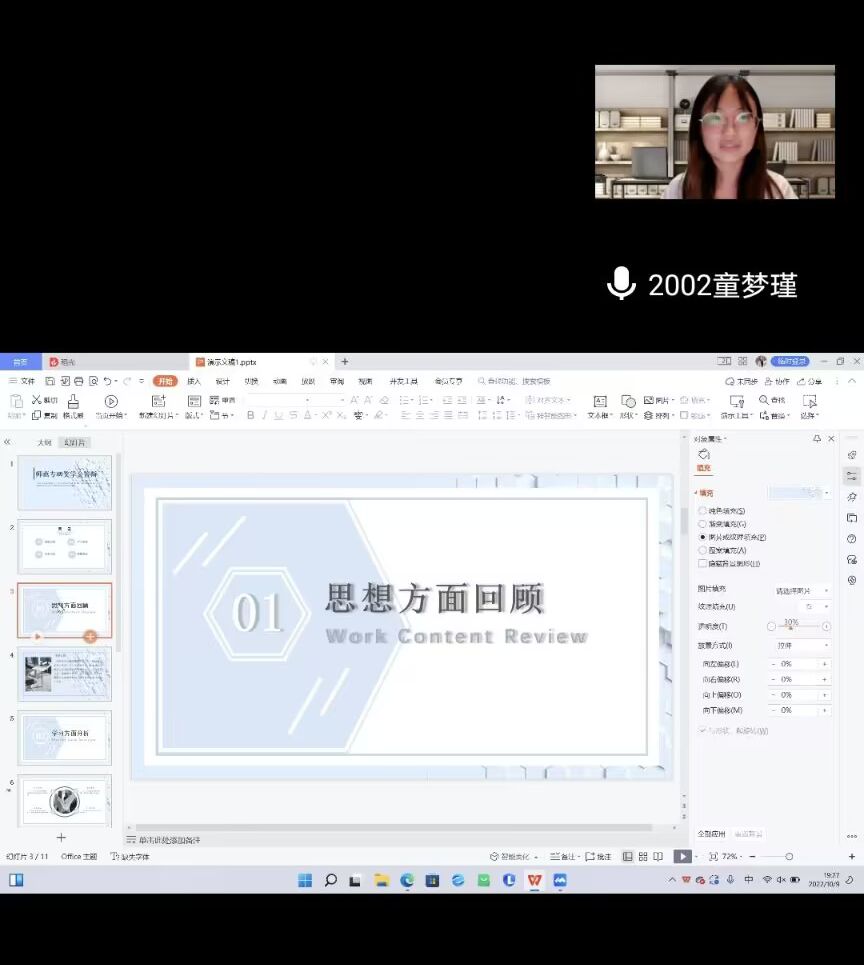864x965 pixels.
Task: Insert a text box from ribbon
Action: click(600, 402)
